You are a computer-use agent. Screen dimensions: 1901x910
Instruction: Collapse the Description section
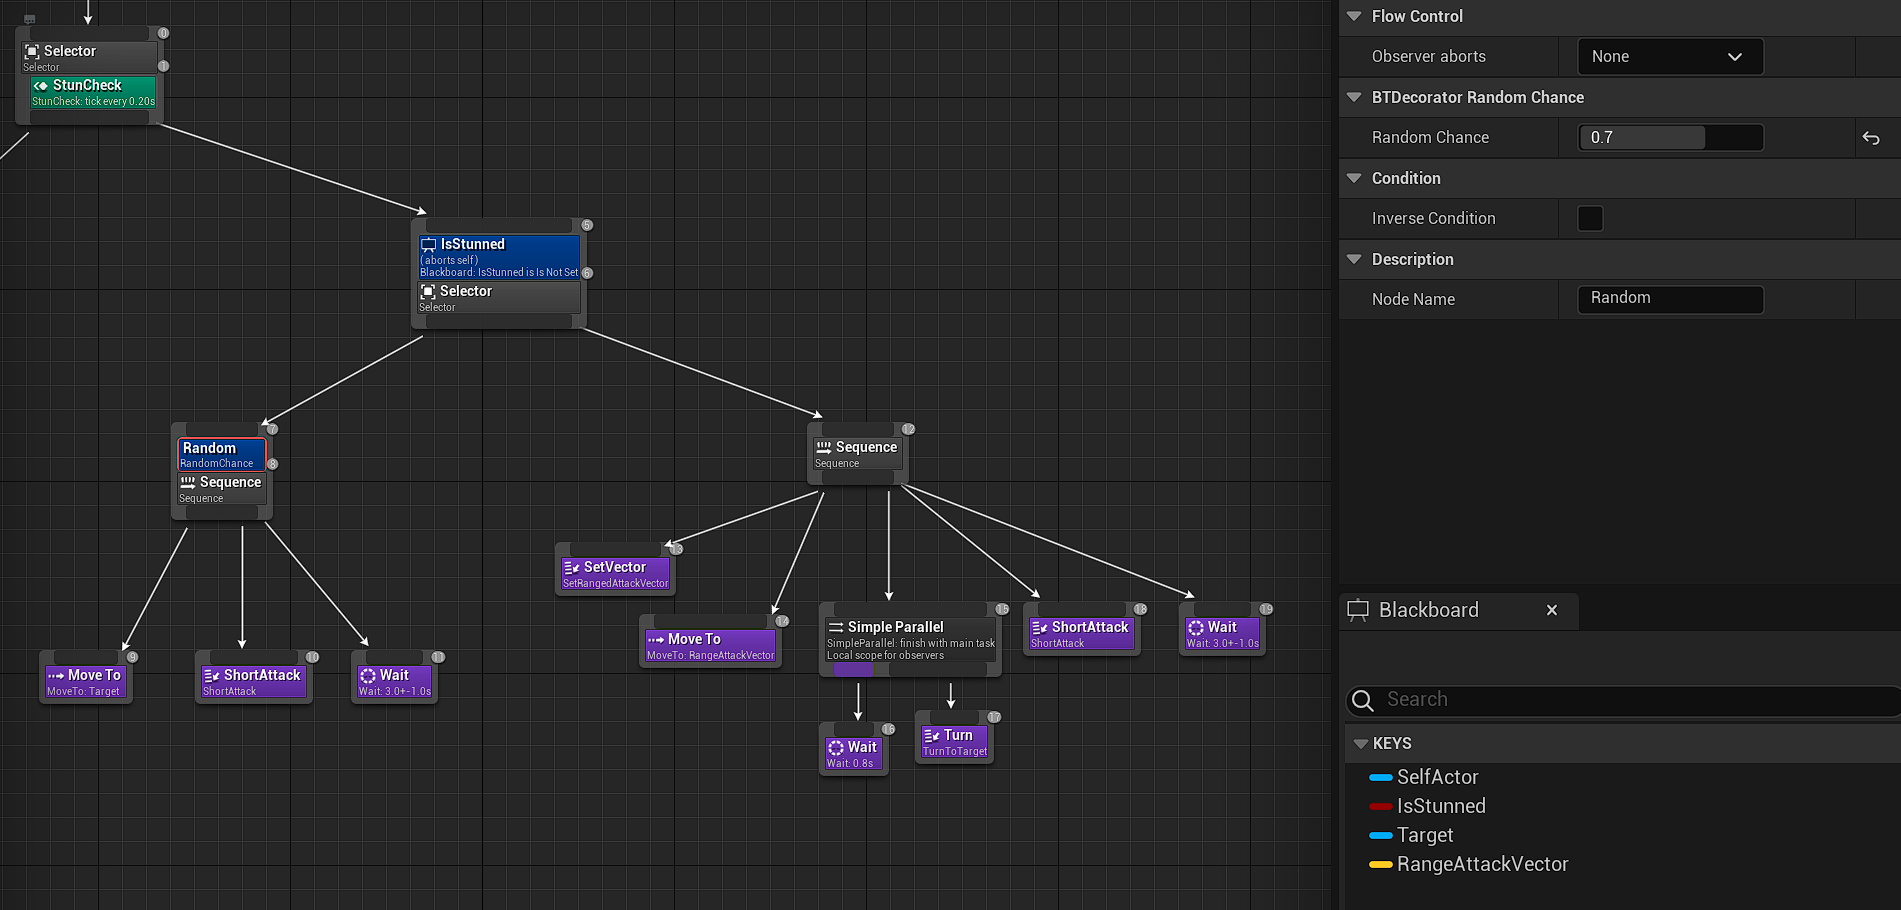coord(1354,259)
